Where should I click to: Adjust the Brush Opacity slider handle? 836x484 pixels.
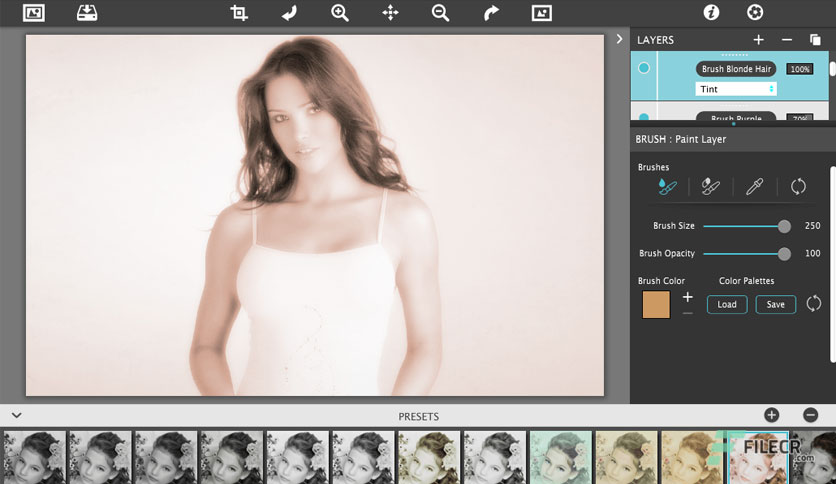[784, 254]
